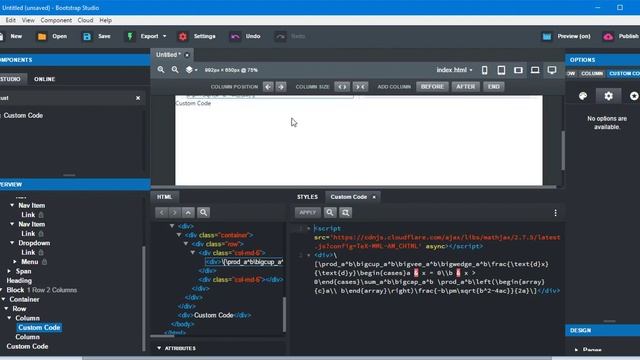Switch to the STYLES tab
Image resolution: width=640 pixels, height=360 pixels.
(307, 197)
